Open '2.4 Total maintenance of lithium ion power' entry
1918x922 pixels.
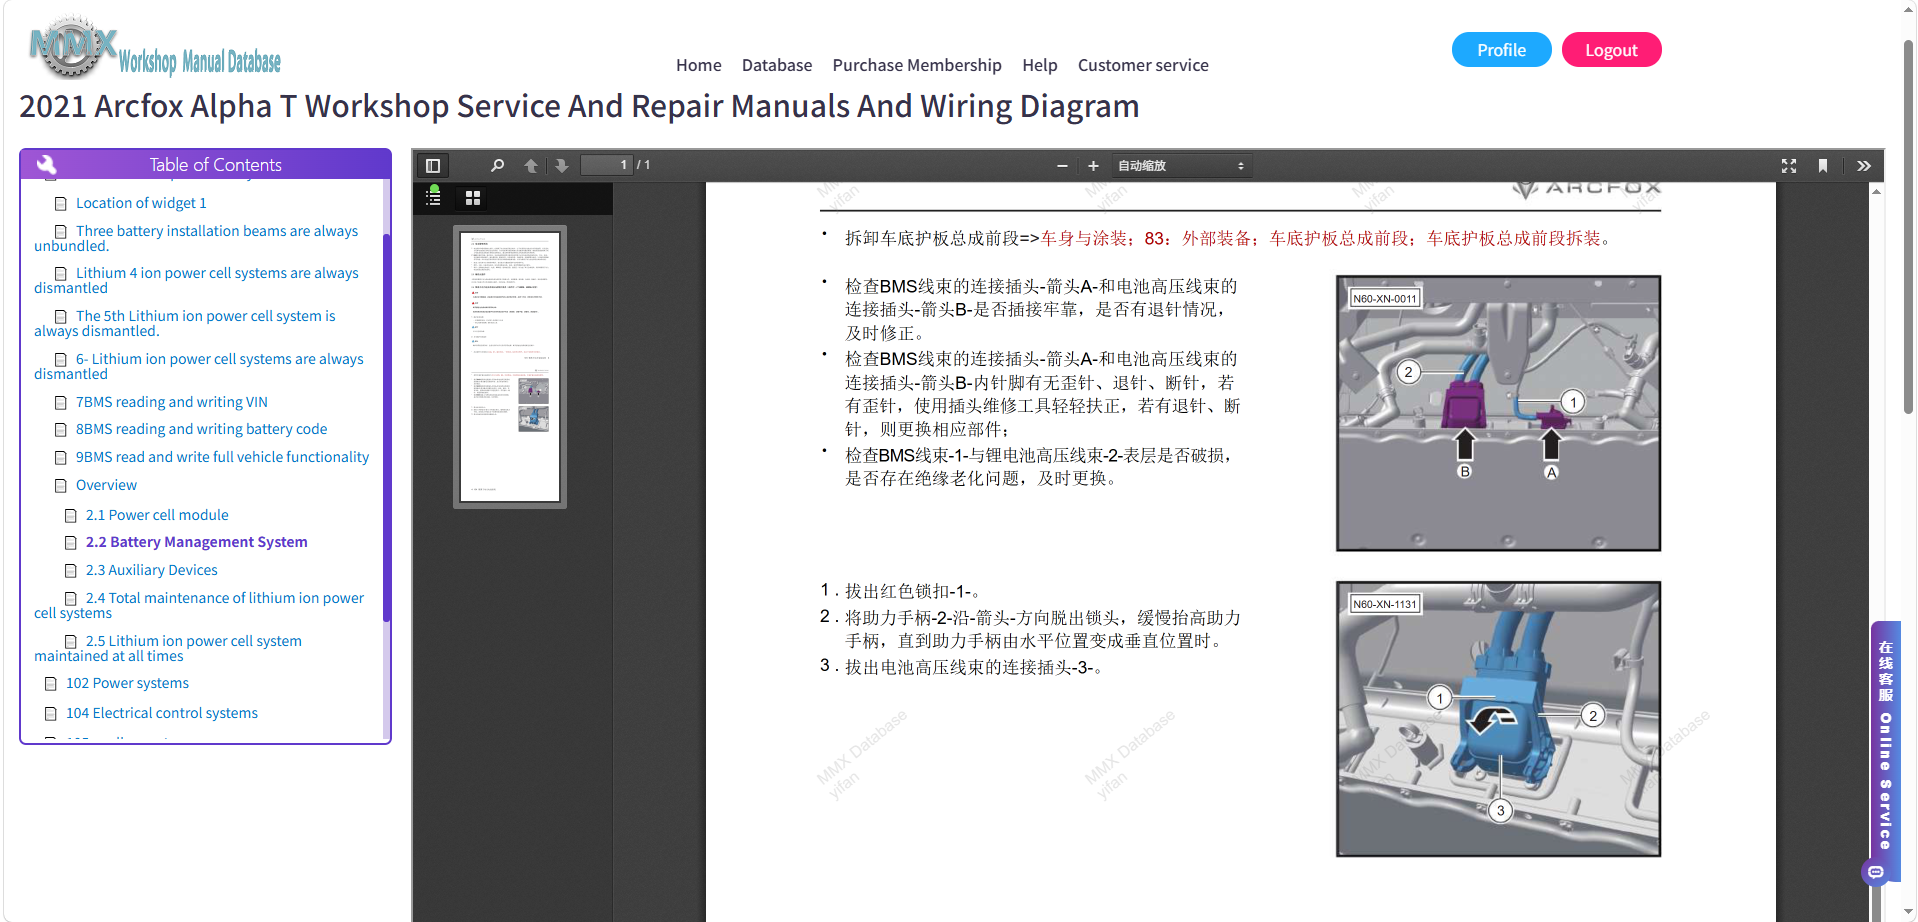199,605
